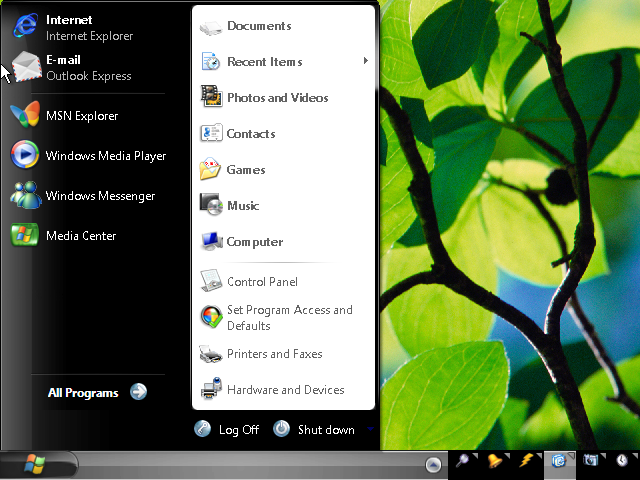Open Control Panel
640x480 pixels.
point(249,281)
